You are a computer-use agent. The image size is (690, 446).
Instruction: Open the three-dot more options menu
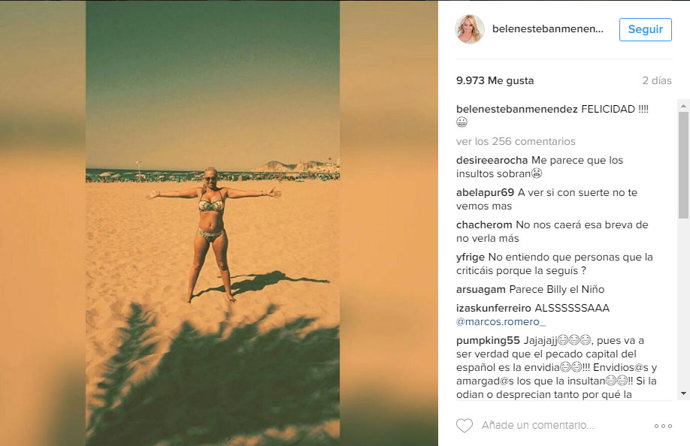click(x=663, y=426)
